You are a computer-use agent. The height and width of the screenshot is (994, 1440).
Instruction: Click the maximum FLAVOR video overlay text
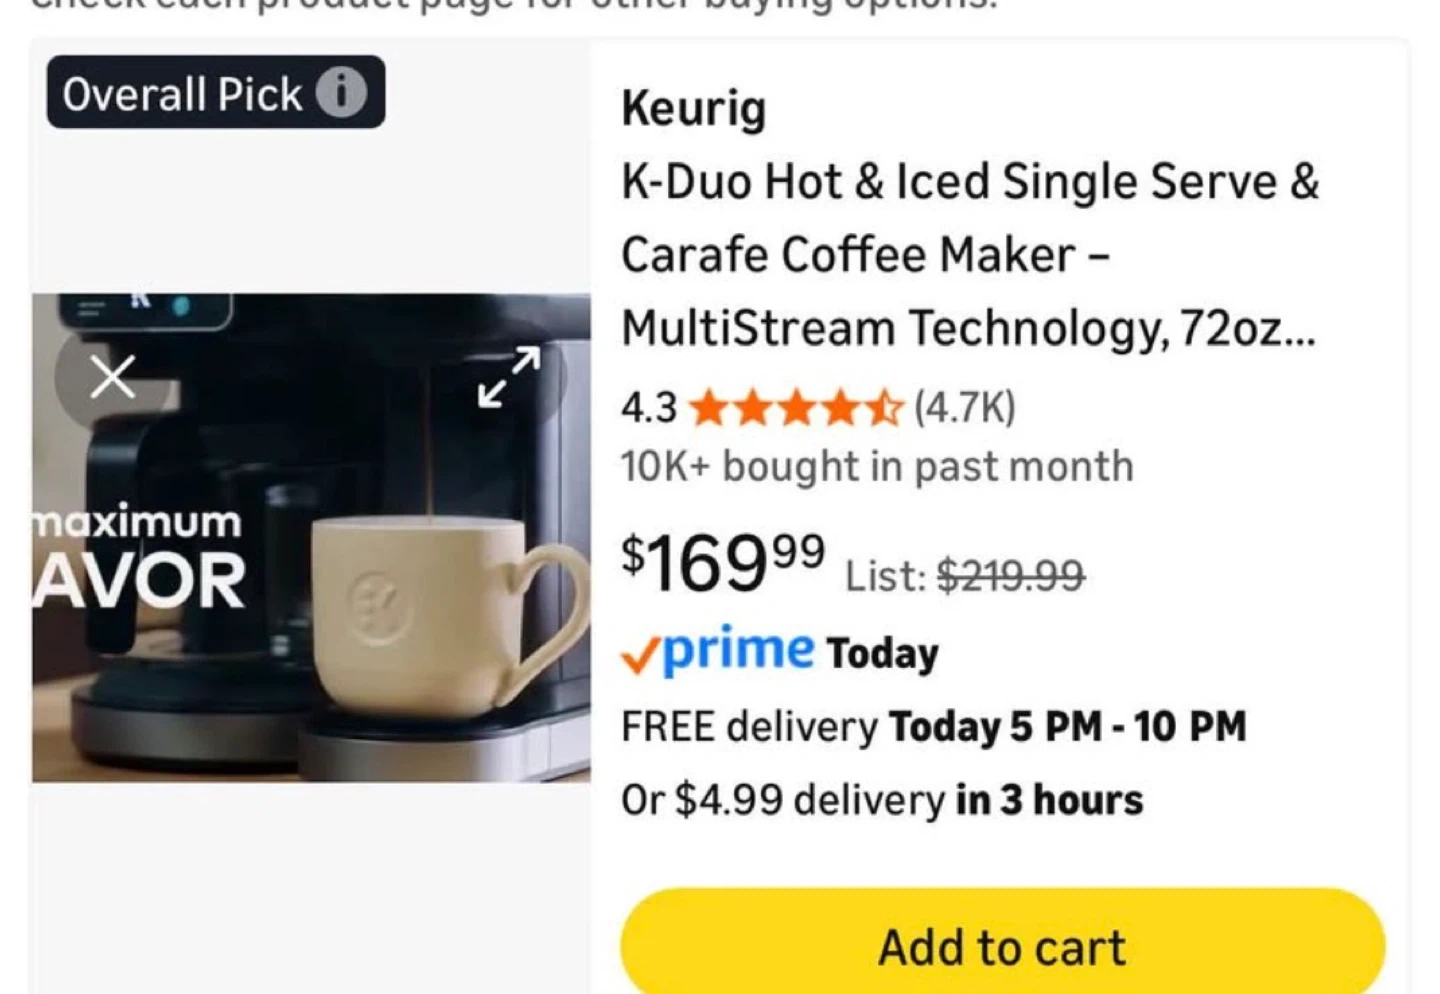click(138, 558)
